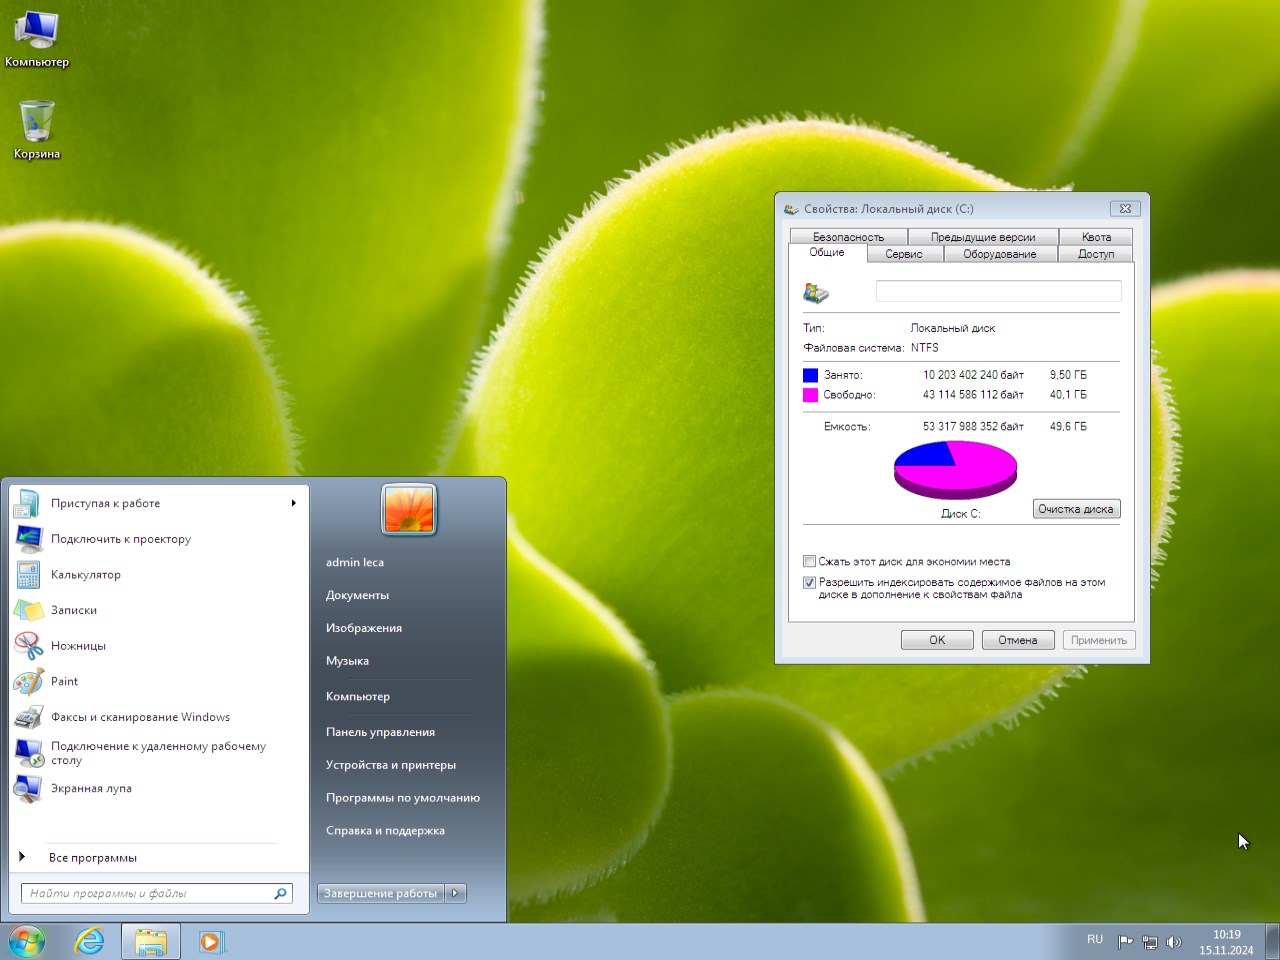Click the Action Center flag tray icon
The height and width of the screenshot is (960, 1280).
pos(1125,941)
